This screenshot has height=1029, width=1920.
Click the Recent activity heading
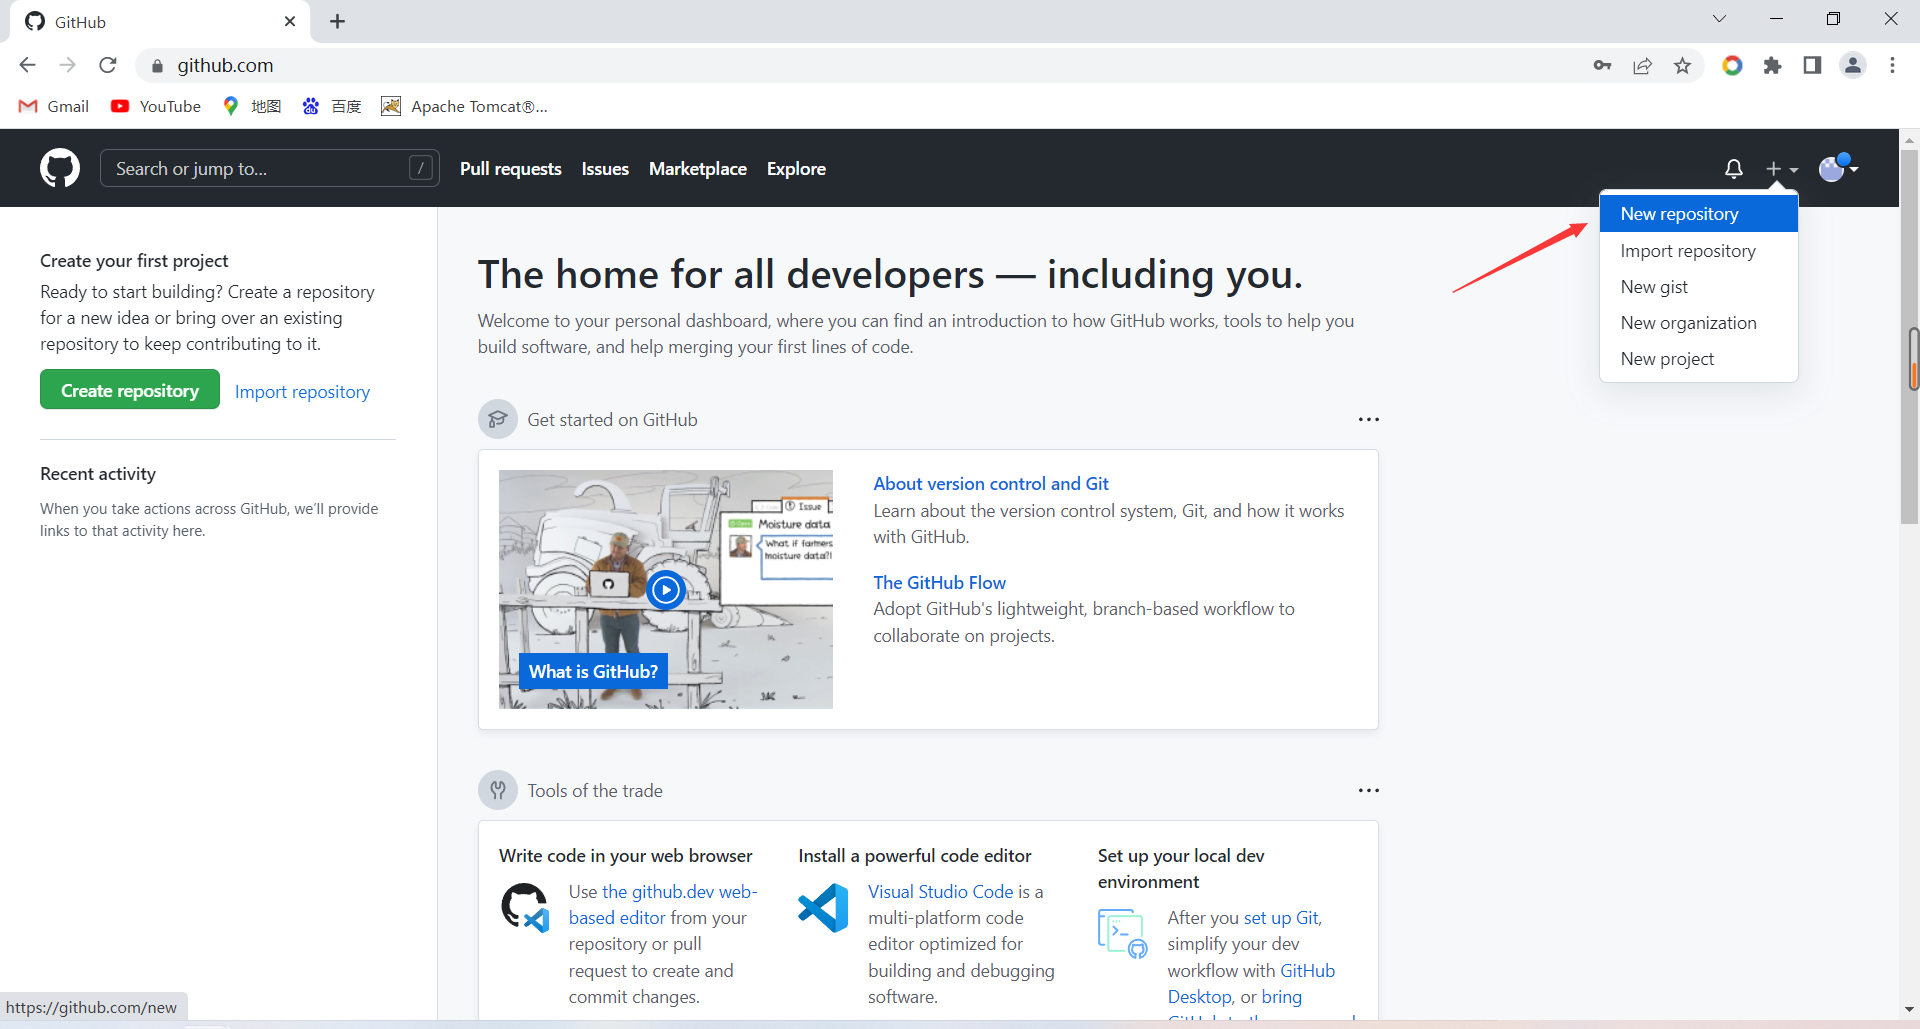pos(98,474)
